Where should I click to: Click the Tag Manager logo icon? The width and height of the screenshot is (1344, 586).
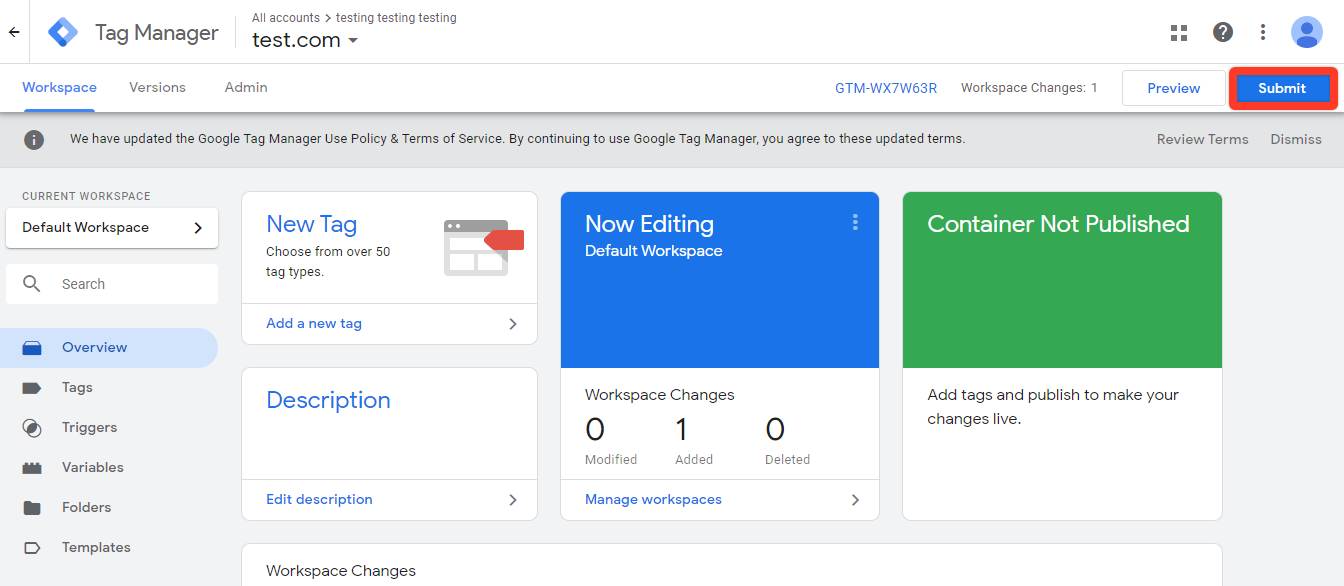point(63,32)
